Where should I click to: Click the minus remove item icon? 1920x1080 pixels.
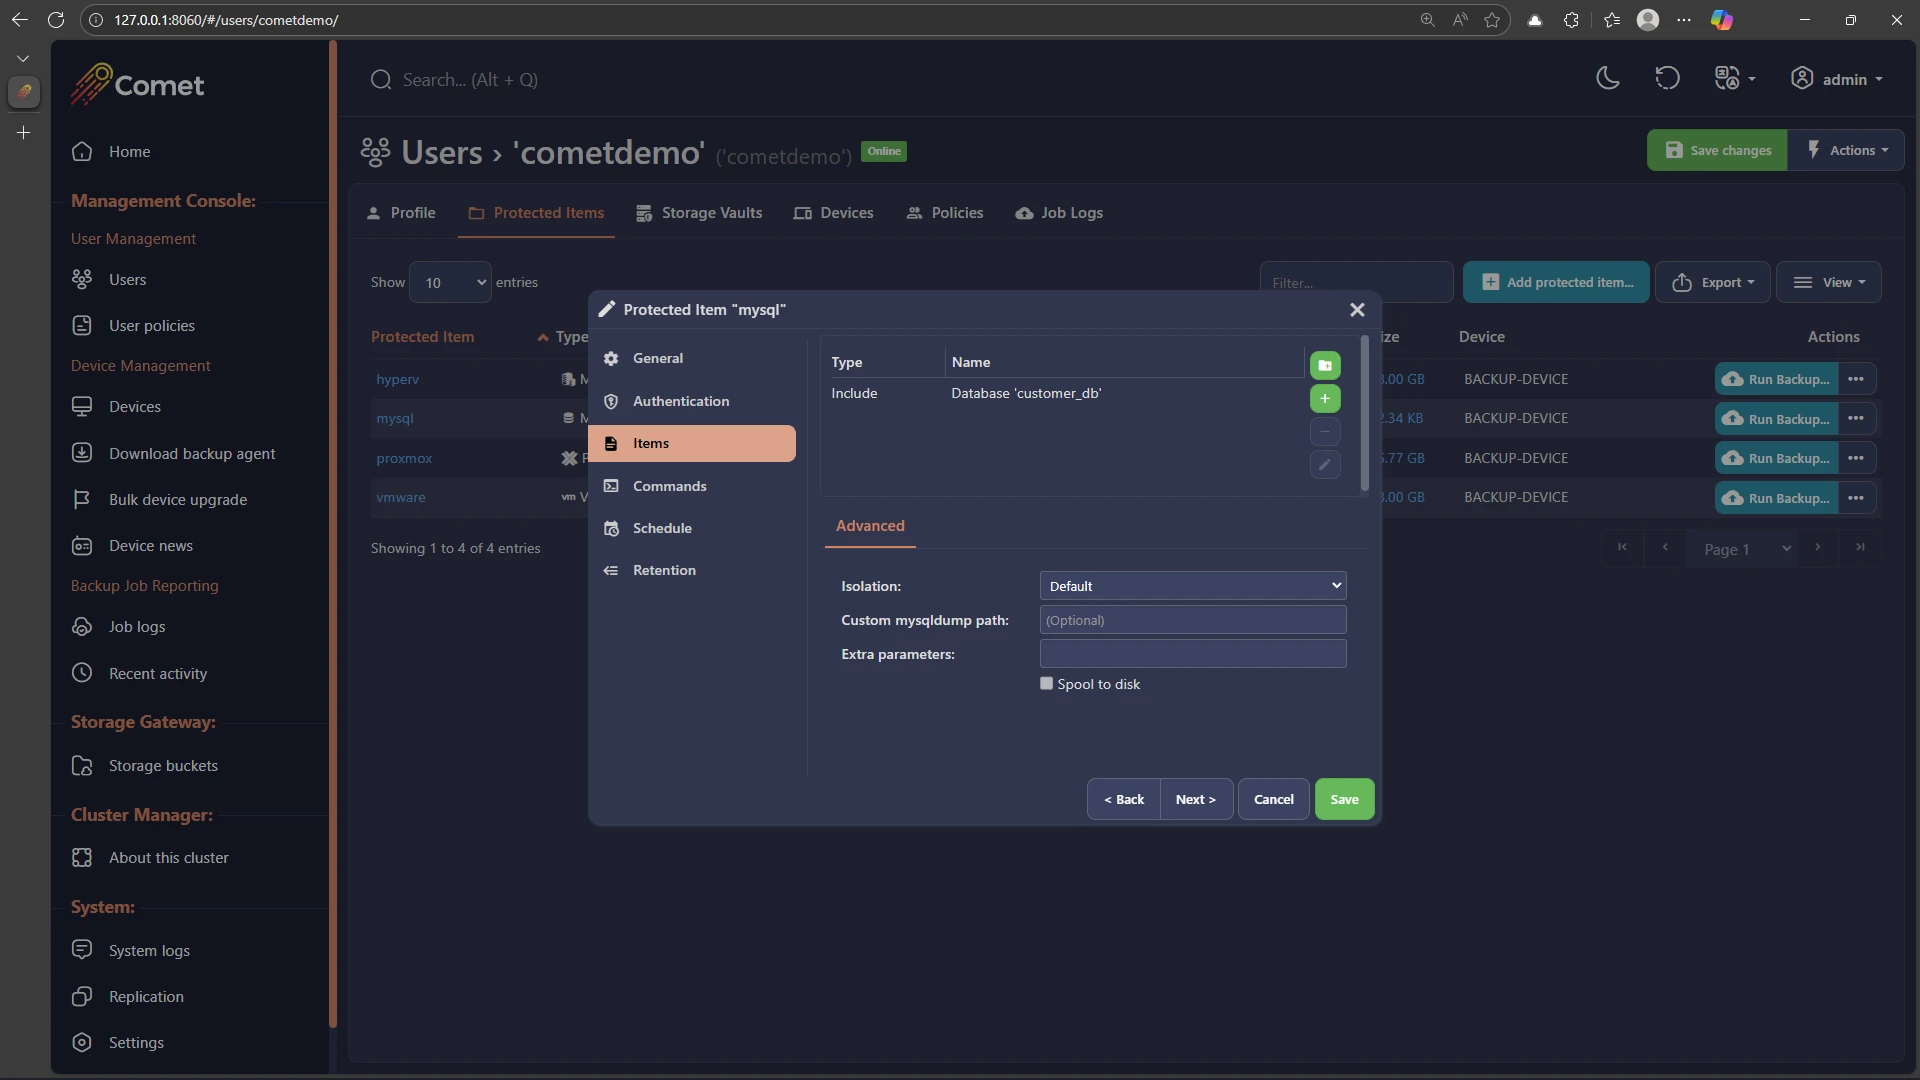[1325, 432]
